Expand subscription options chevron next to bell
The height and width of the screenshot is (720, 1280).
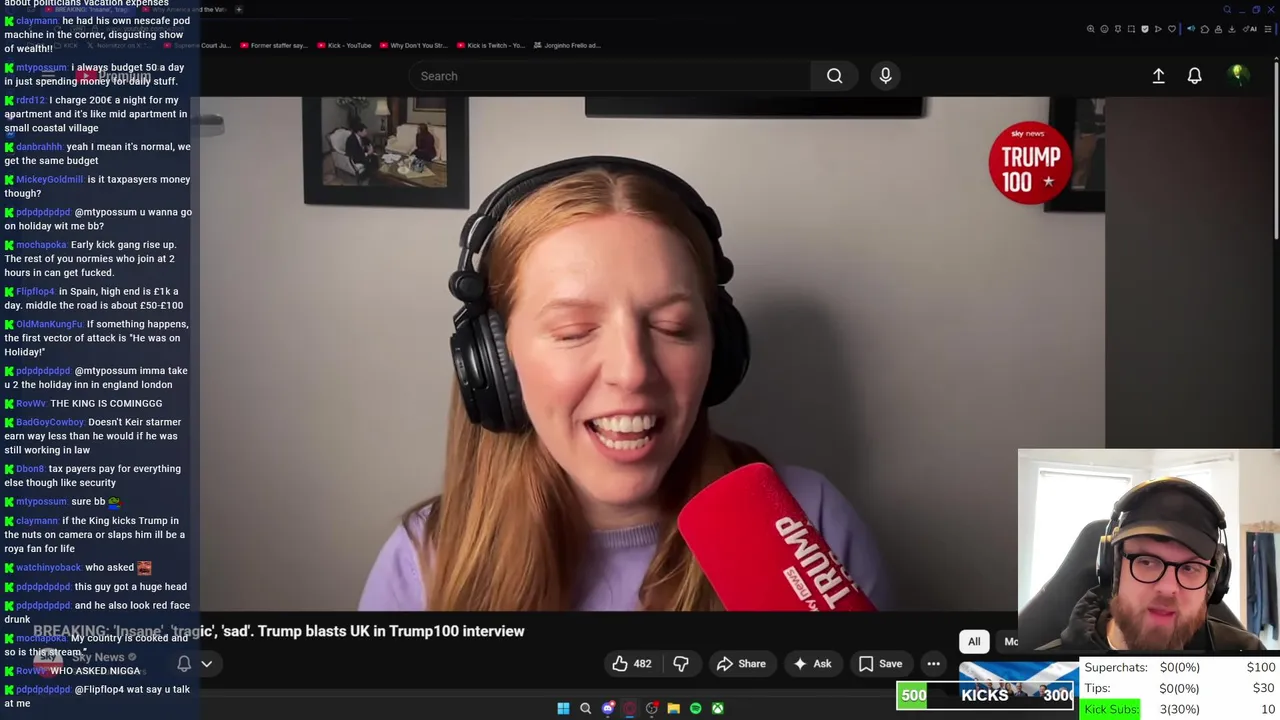(x=207, y=664)
